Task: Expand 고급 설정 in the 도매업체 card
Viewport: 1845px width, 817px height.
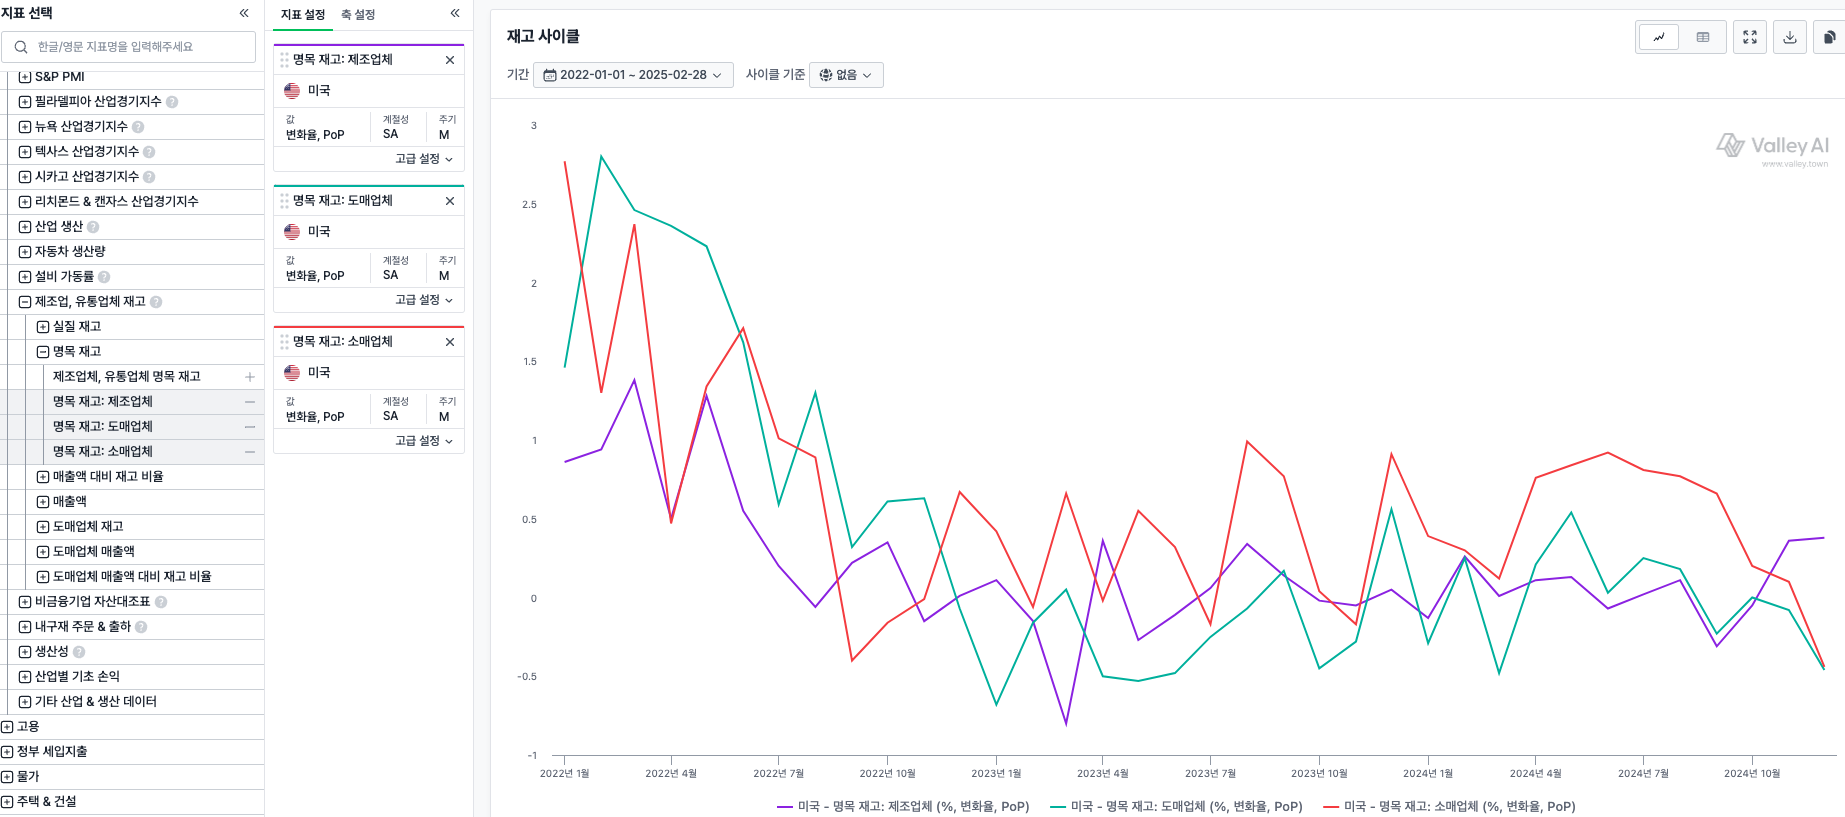Action: pyautogui.click(x=424, y=300)
